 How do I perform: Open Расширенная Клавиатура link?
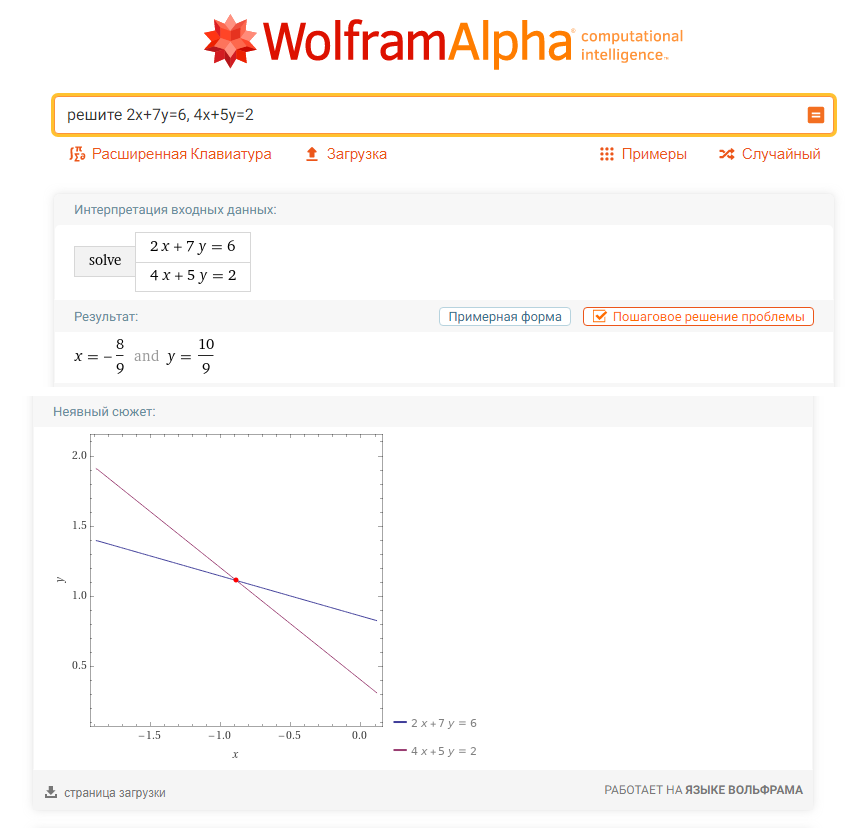point(181,154)
